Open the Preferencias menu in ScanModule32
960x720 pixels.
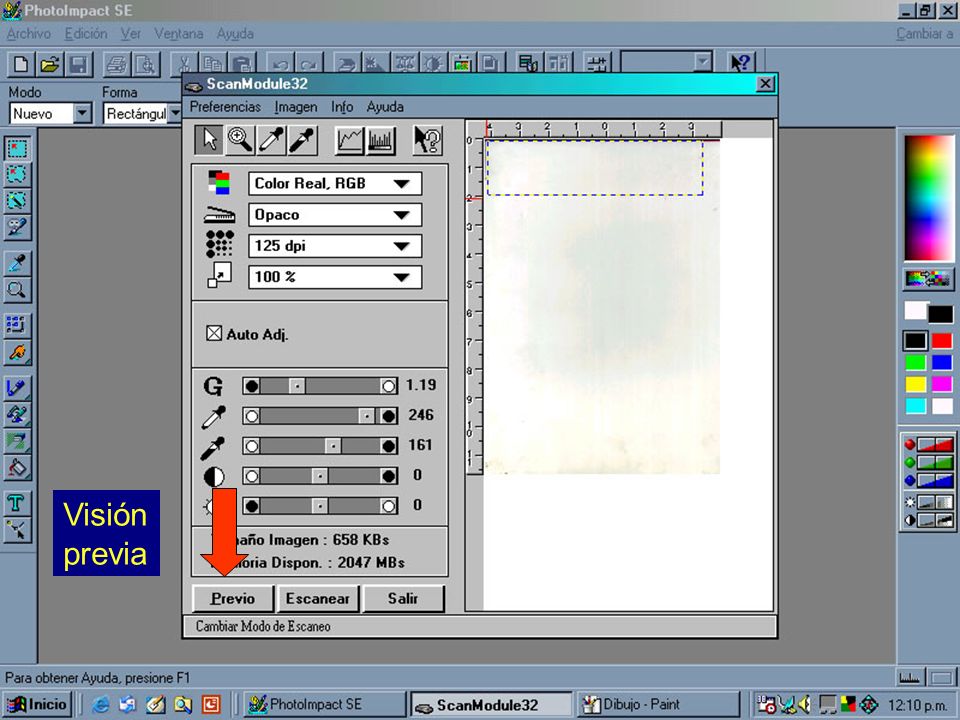click(225, 107)
